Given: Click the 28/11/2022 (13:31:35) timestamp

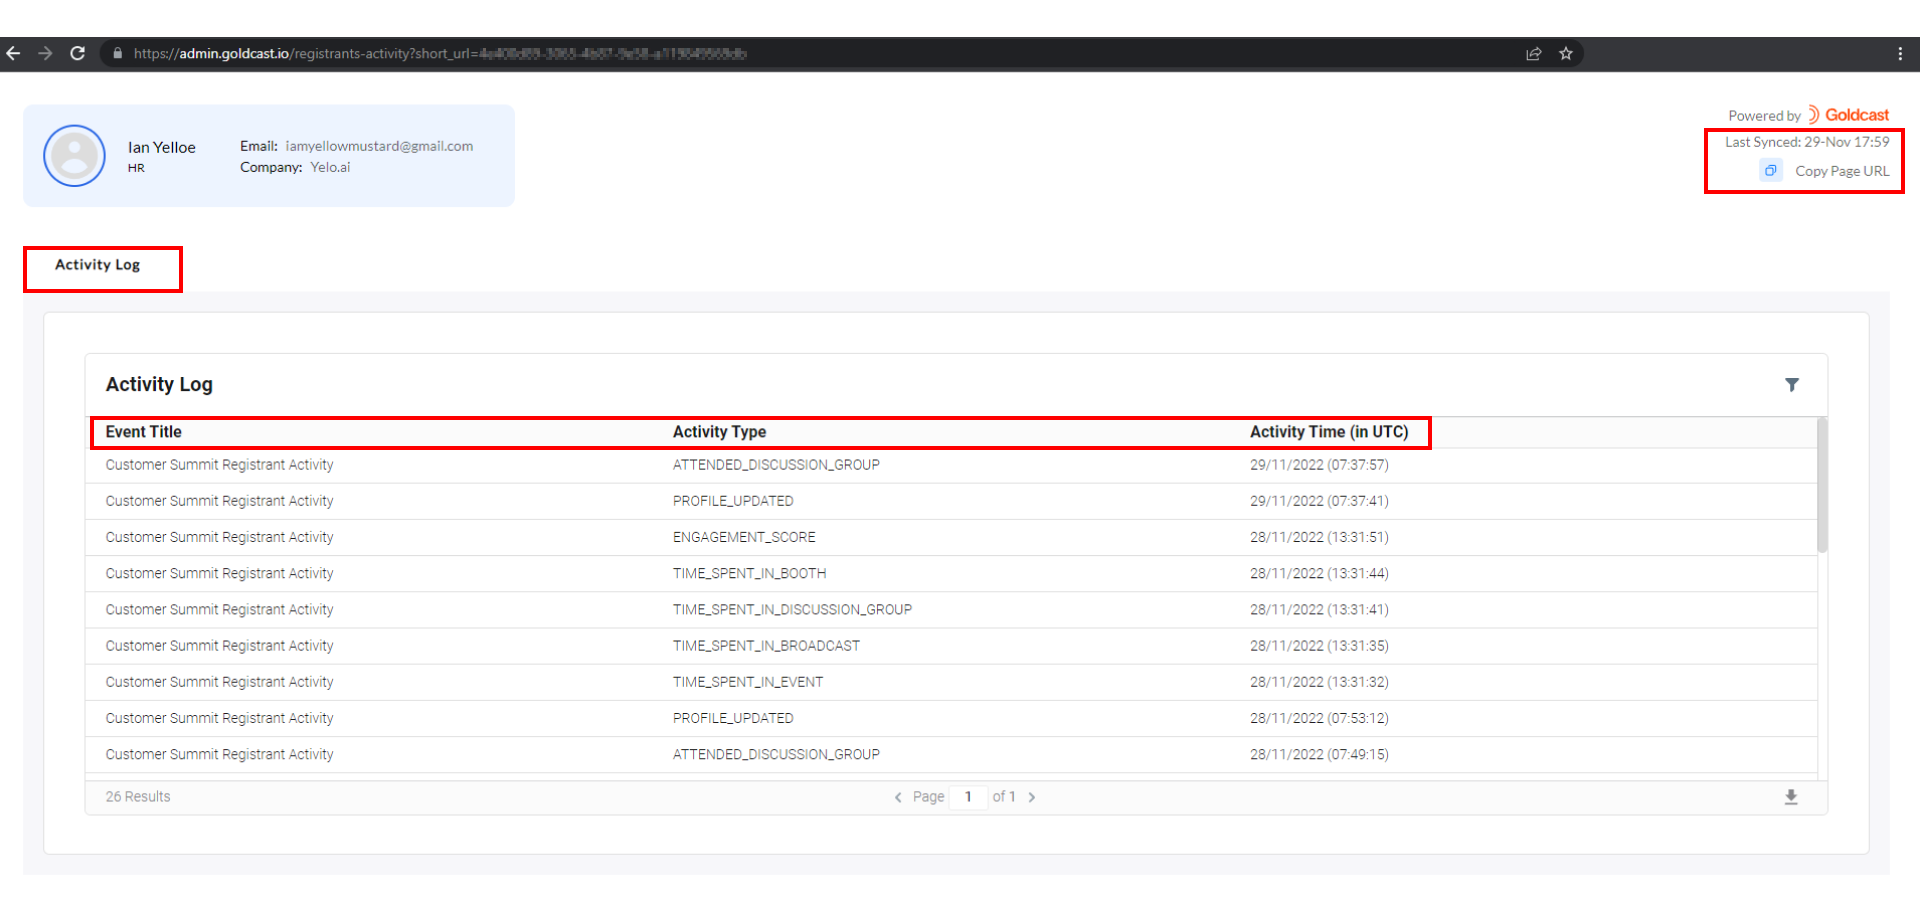Looking at the screenshot, I should coord(1319,646).
